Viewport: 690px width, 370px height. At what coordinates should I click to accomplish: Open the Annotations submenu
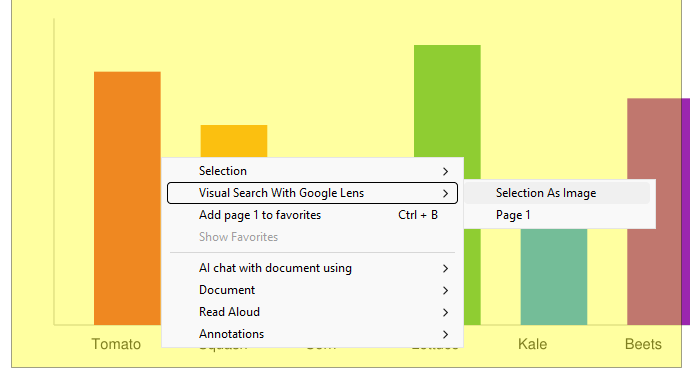[x=312, y=334]
